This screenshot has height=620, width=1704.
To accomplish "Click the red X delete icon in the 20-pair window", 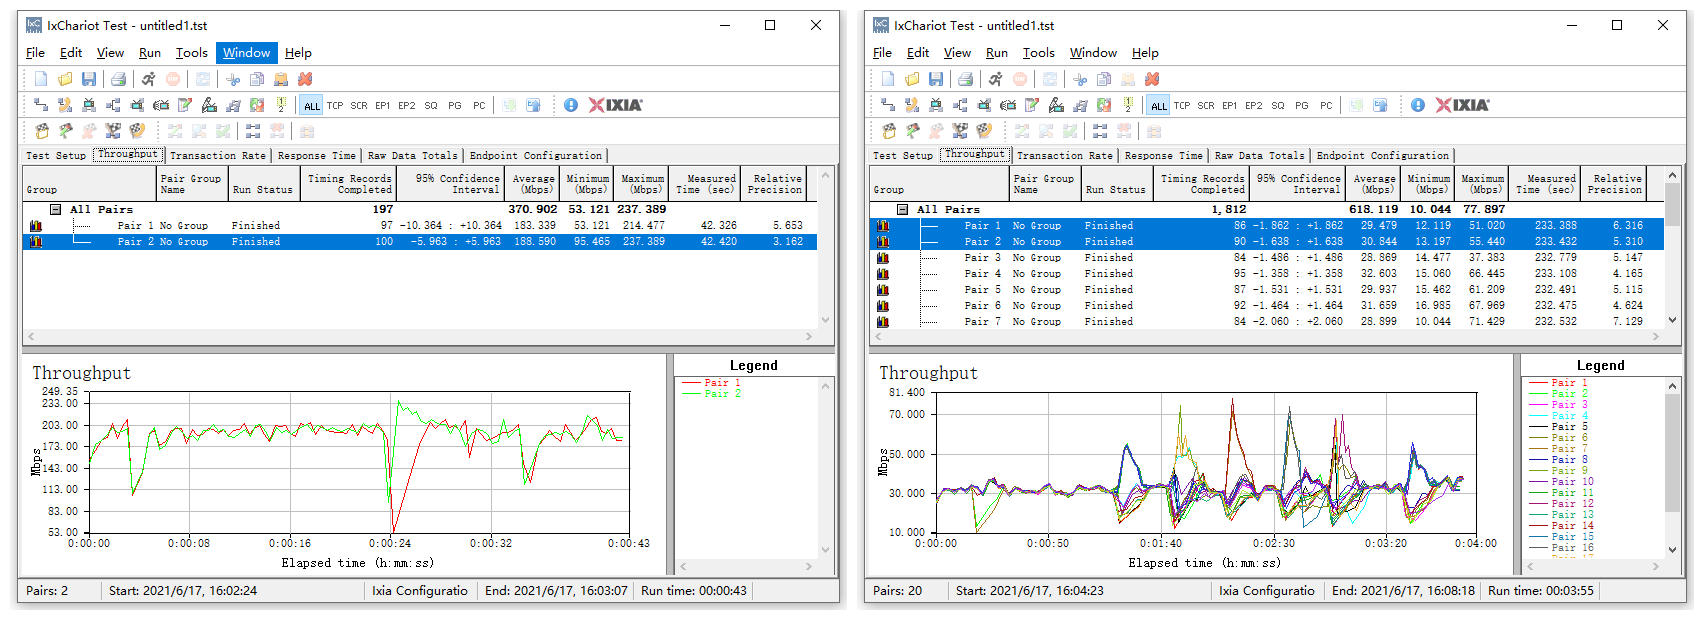I will pyautogui.click(x=1152, y=79).
